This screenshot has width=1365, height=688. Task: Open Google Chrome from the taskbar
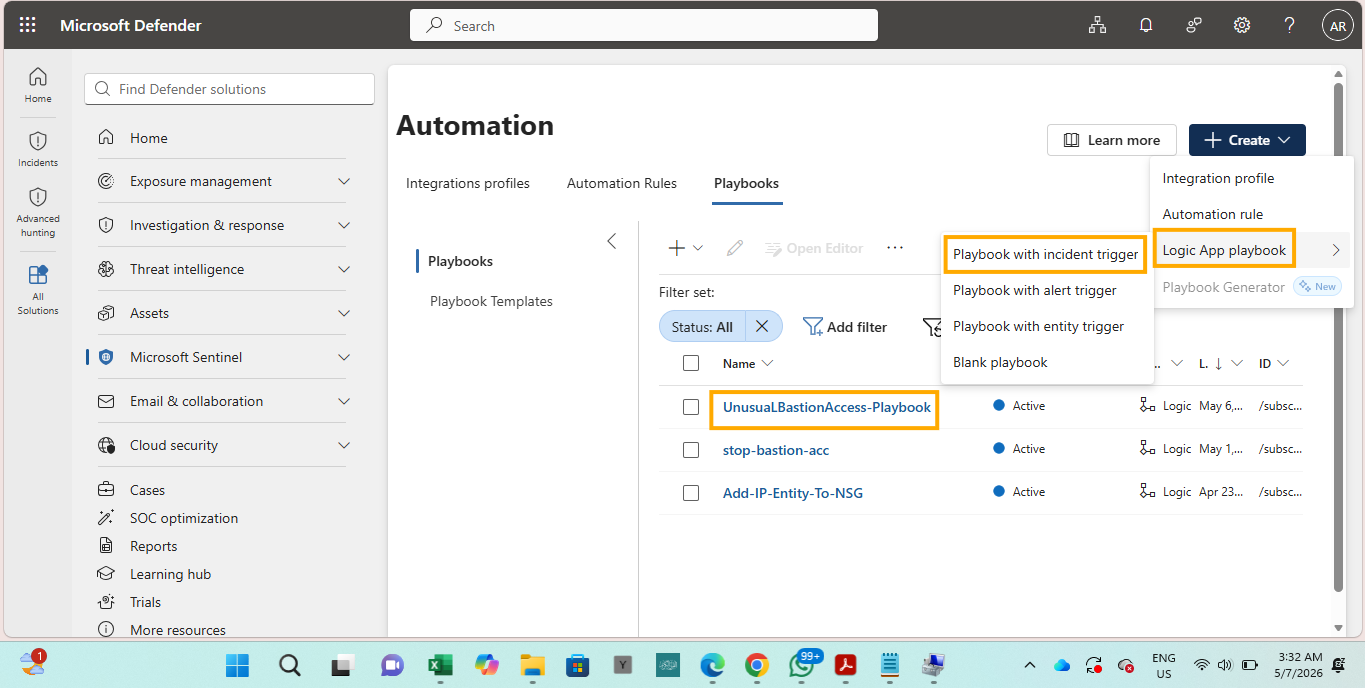click(x=757, y=665)
